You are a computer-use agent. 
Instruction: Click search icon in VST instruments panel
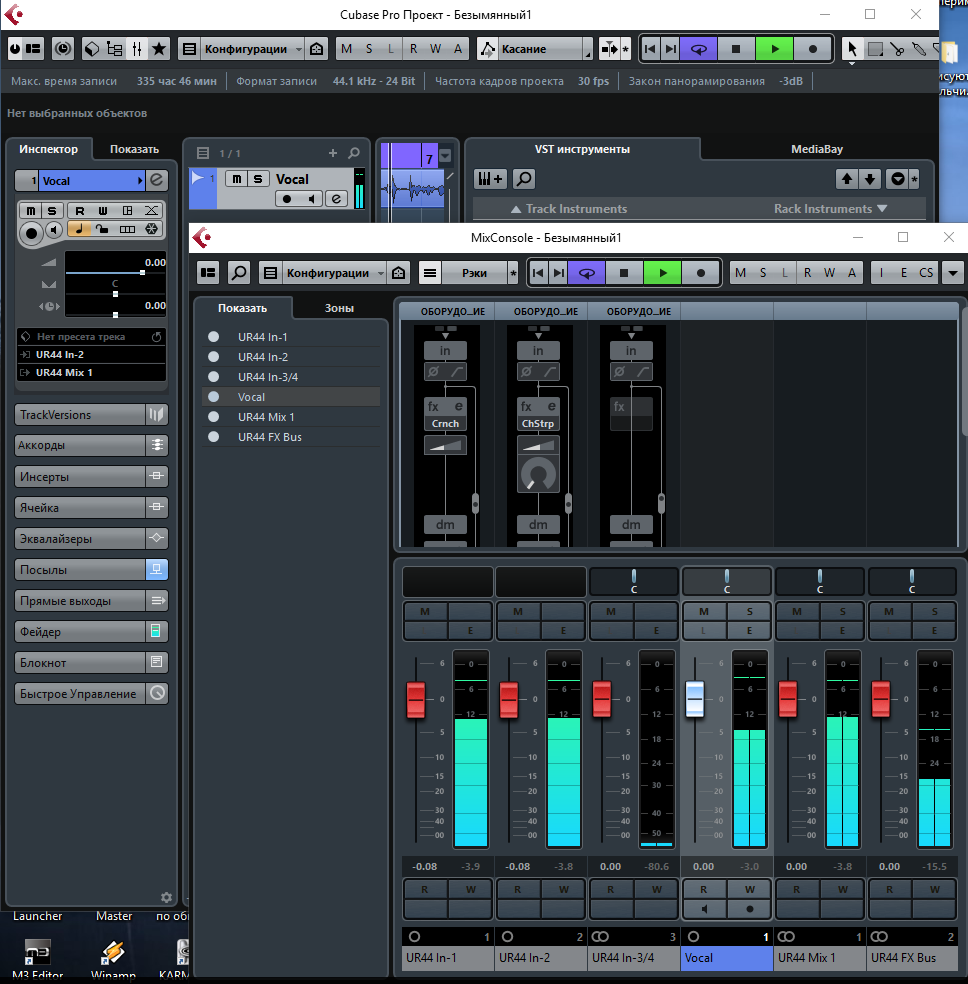(524, 179)
